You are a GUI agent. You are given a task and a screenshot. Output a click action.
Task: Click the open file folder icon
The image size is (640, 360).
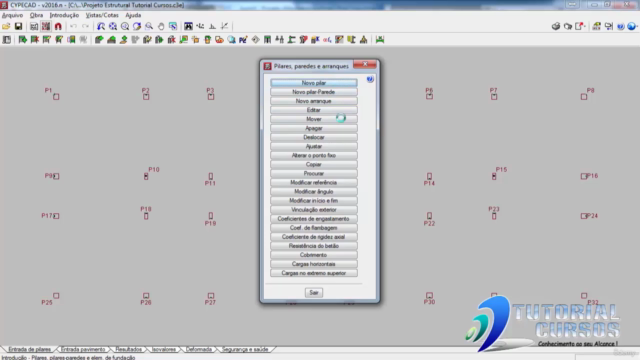click(6, 26)
